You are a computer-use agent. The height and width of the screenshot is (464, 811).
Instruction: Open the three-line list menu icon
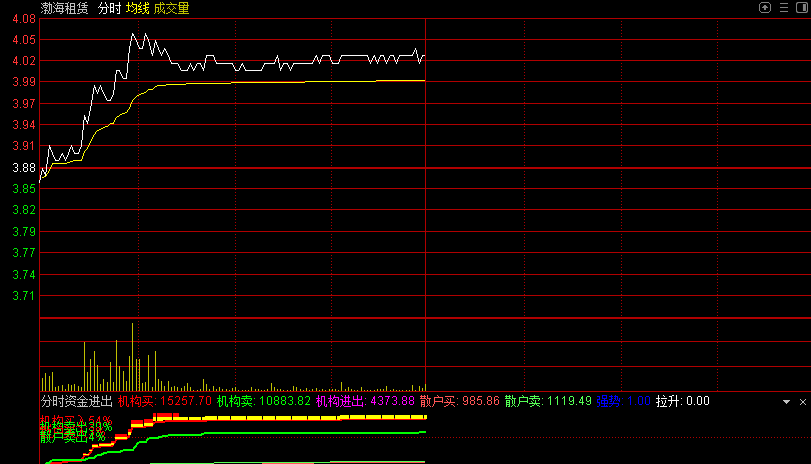tap(783, 8)
